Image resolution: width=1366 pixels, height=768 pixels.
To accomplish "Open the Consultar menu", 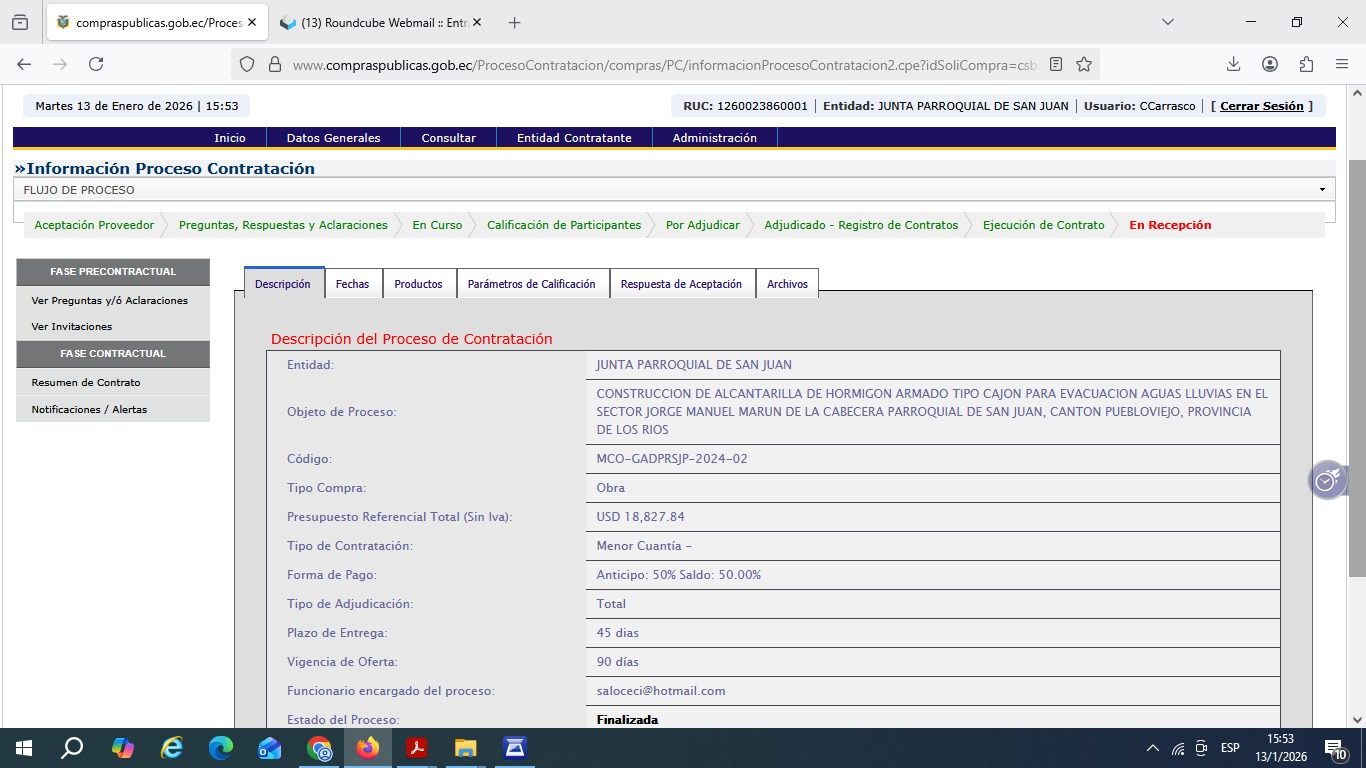I will (x=448, y=138).
